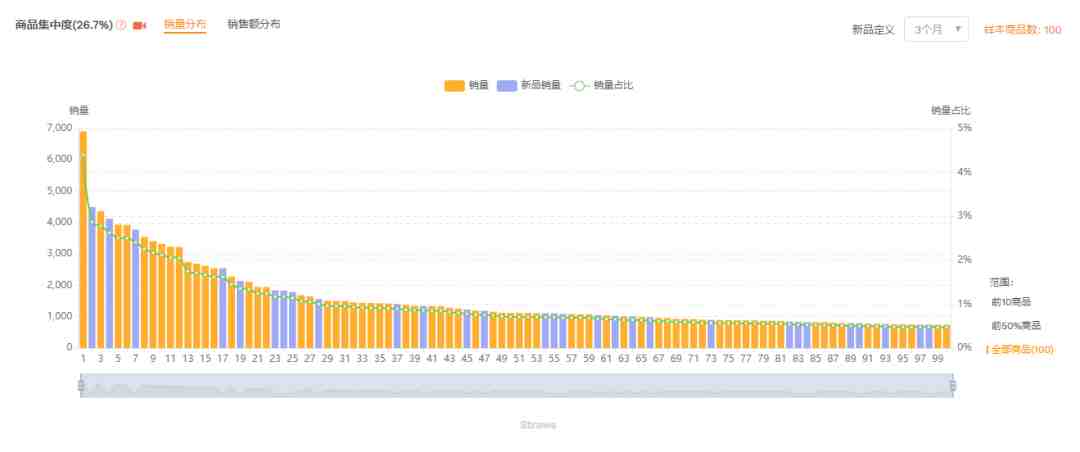Select the 全部商品(100) range option
1080x452 pixels.
(x=1020, y=349)
